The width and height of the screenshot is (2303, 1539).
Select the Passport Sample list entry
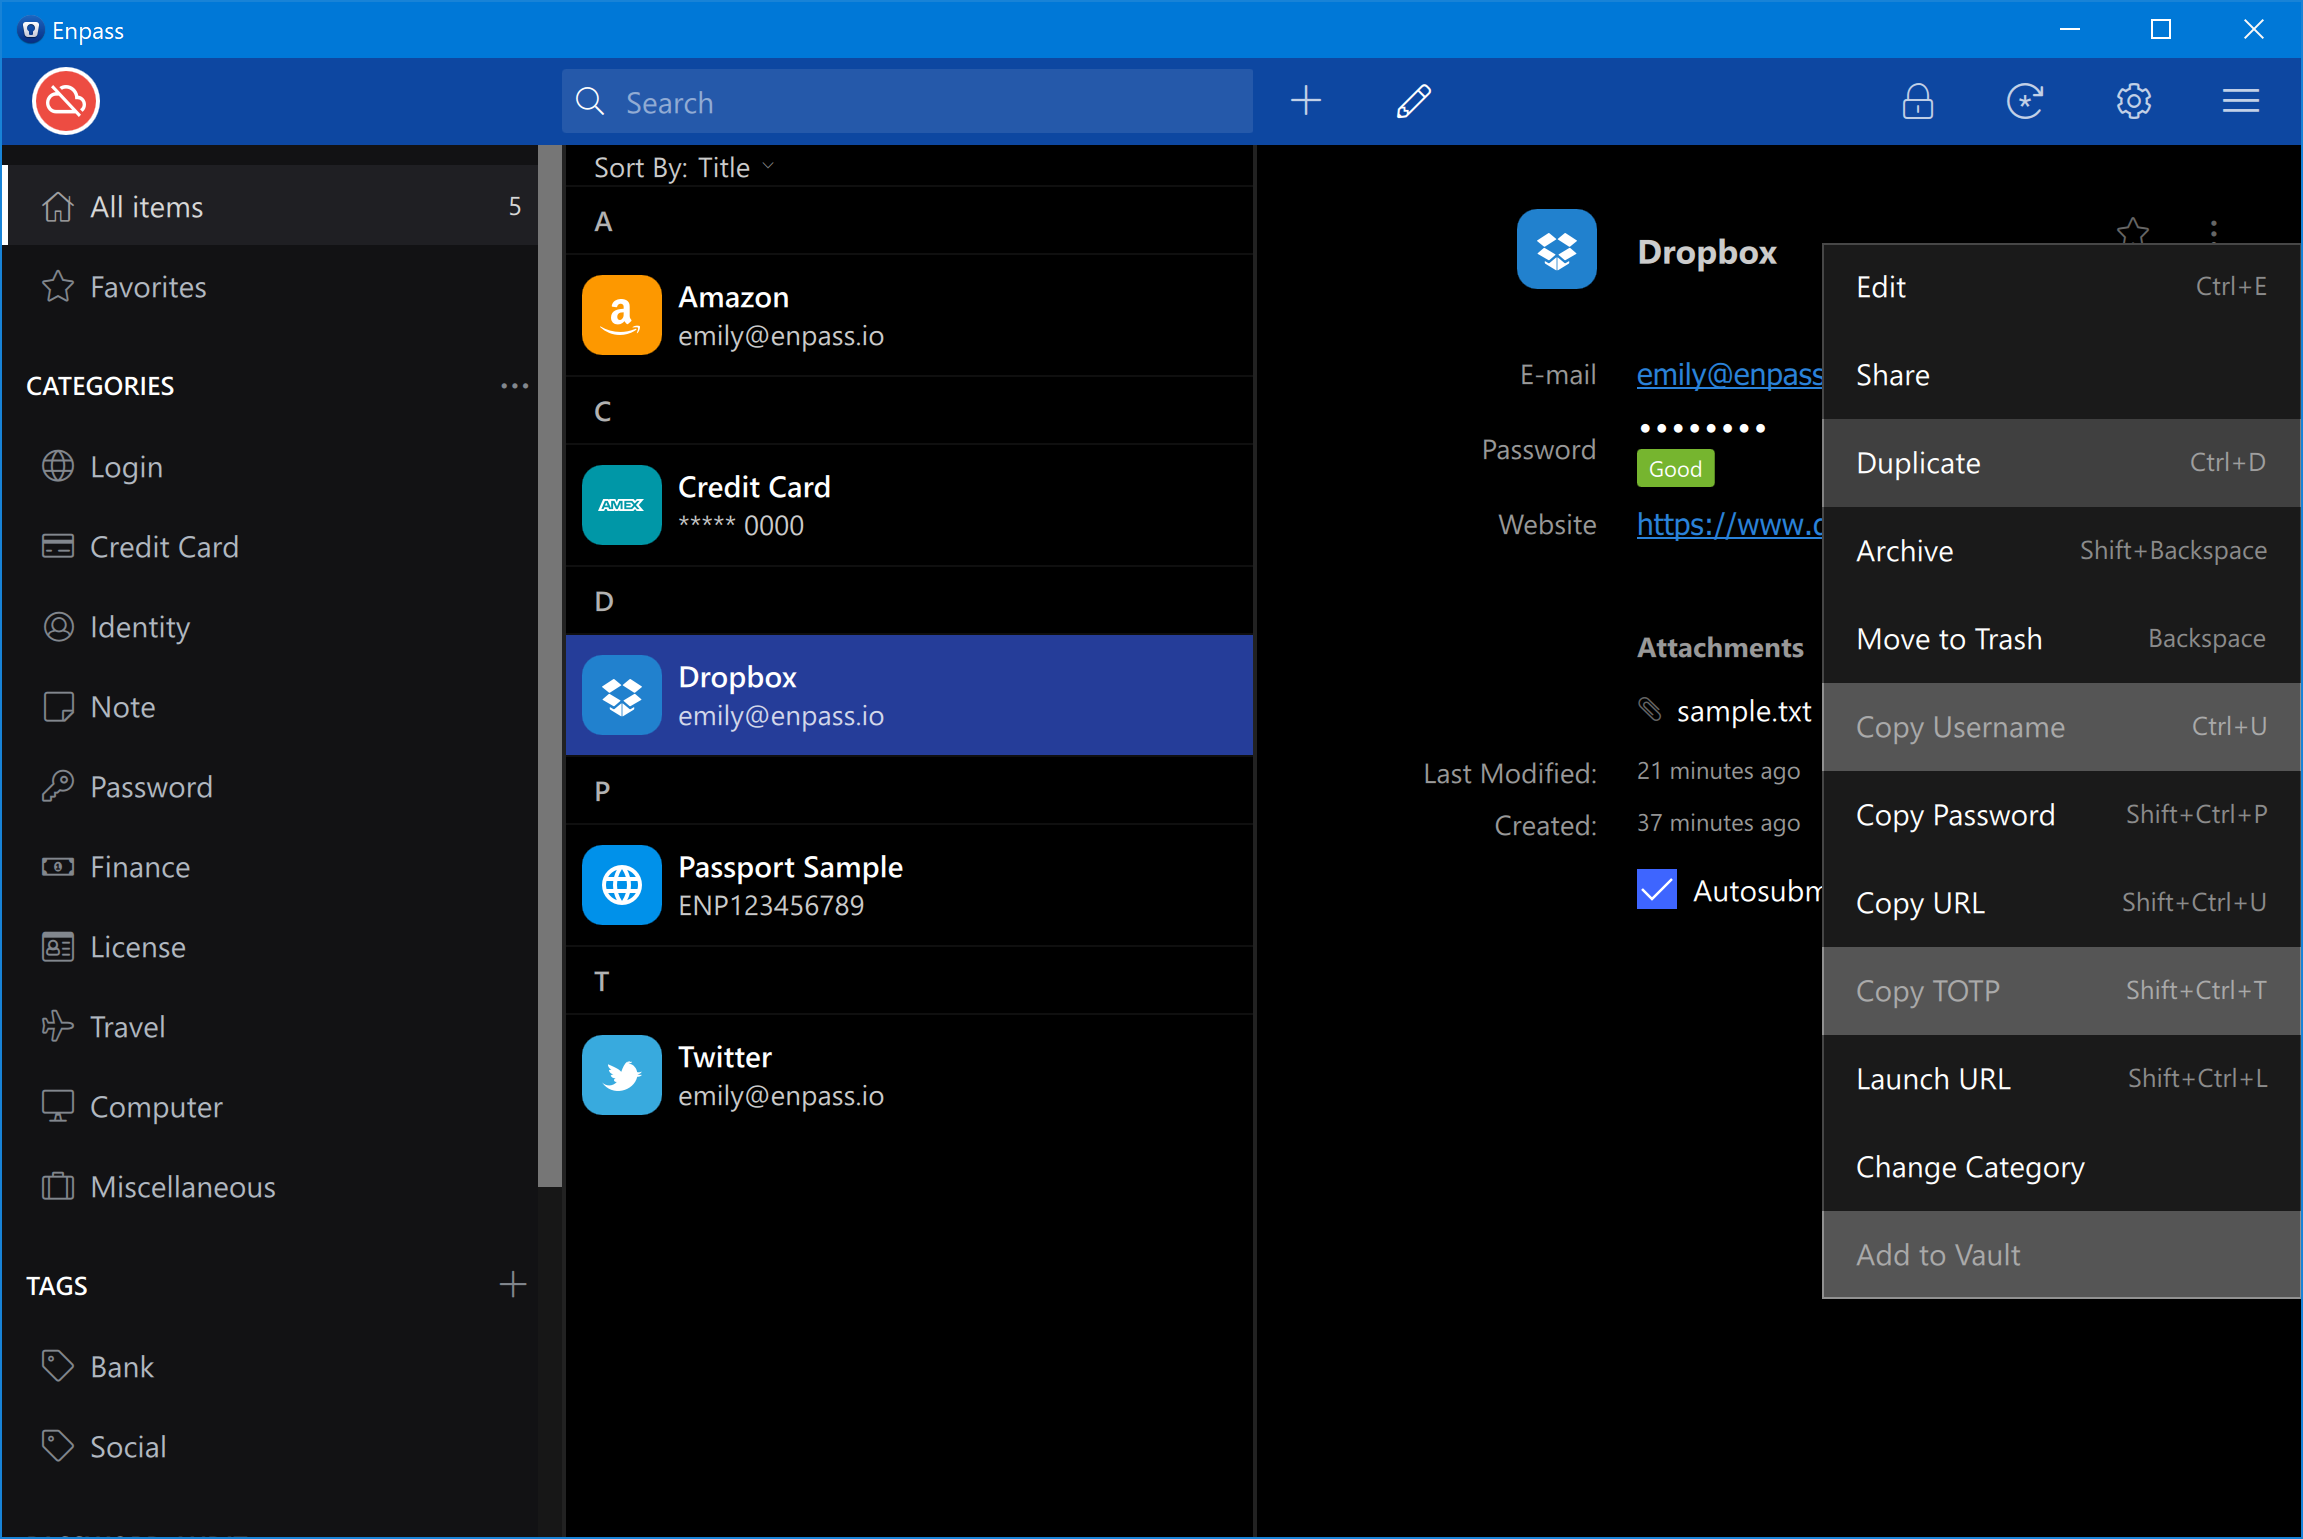pyautogui.click(x=909, y=885)
